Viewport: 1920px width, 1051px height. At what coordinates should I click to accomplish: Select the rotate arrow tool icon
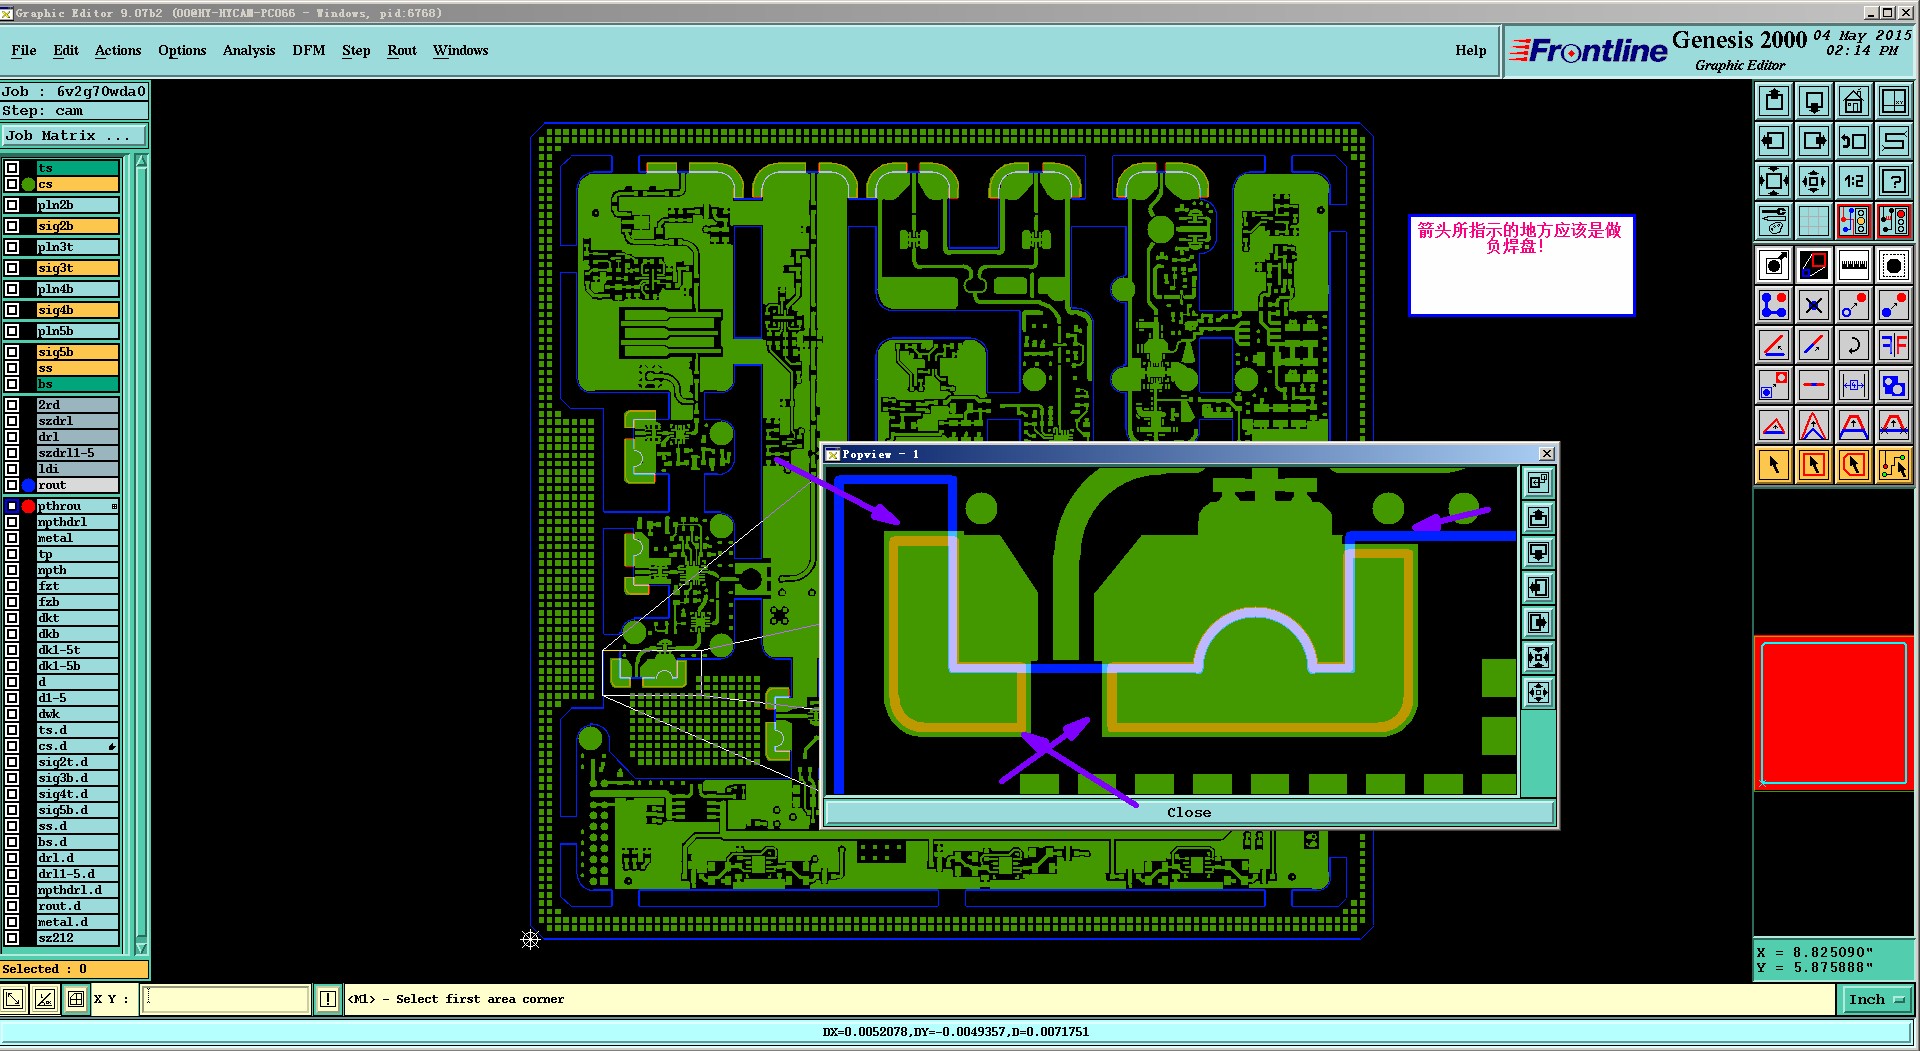(x=1853, y=345)
